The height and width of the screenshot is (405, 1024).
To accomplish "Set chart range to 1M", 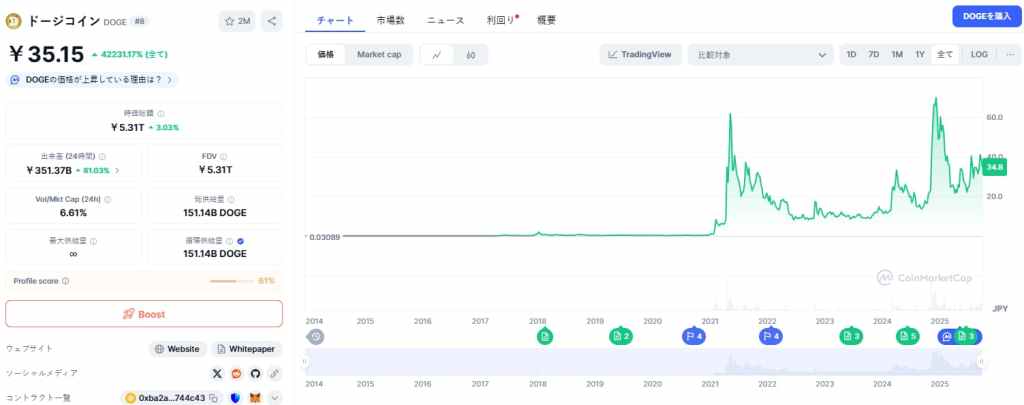I will [x=897, y=55].
